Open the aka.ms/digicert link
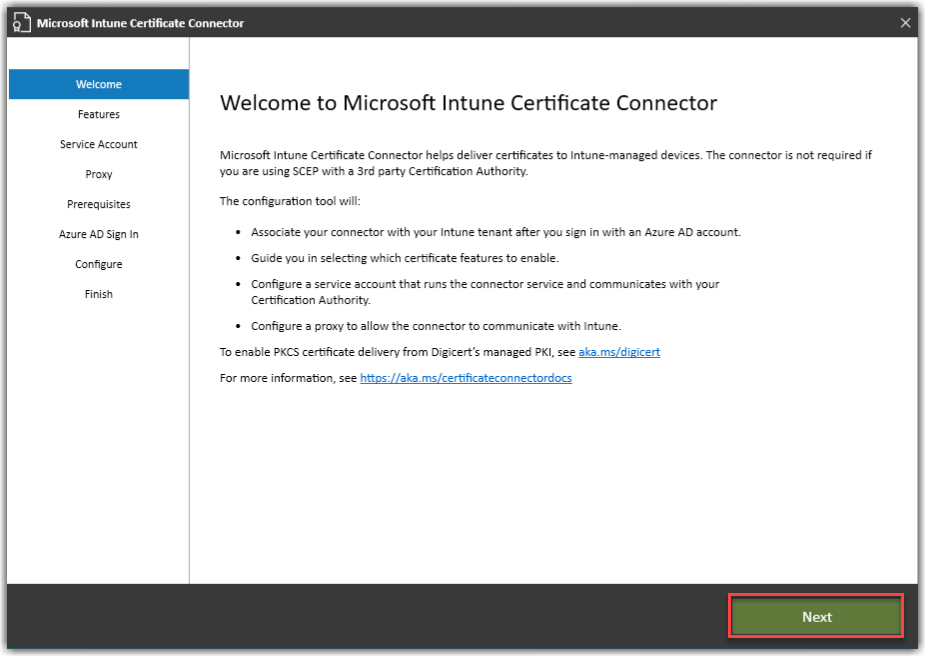 (619, 352)
